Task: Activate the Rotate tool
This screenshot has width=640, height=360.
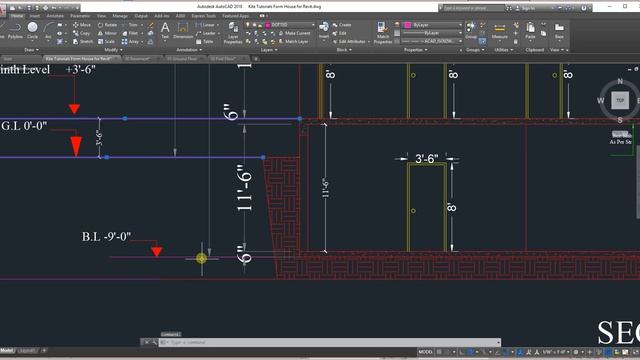Action: 107,25
